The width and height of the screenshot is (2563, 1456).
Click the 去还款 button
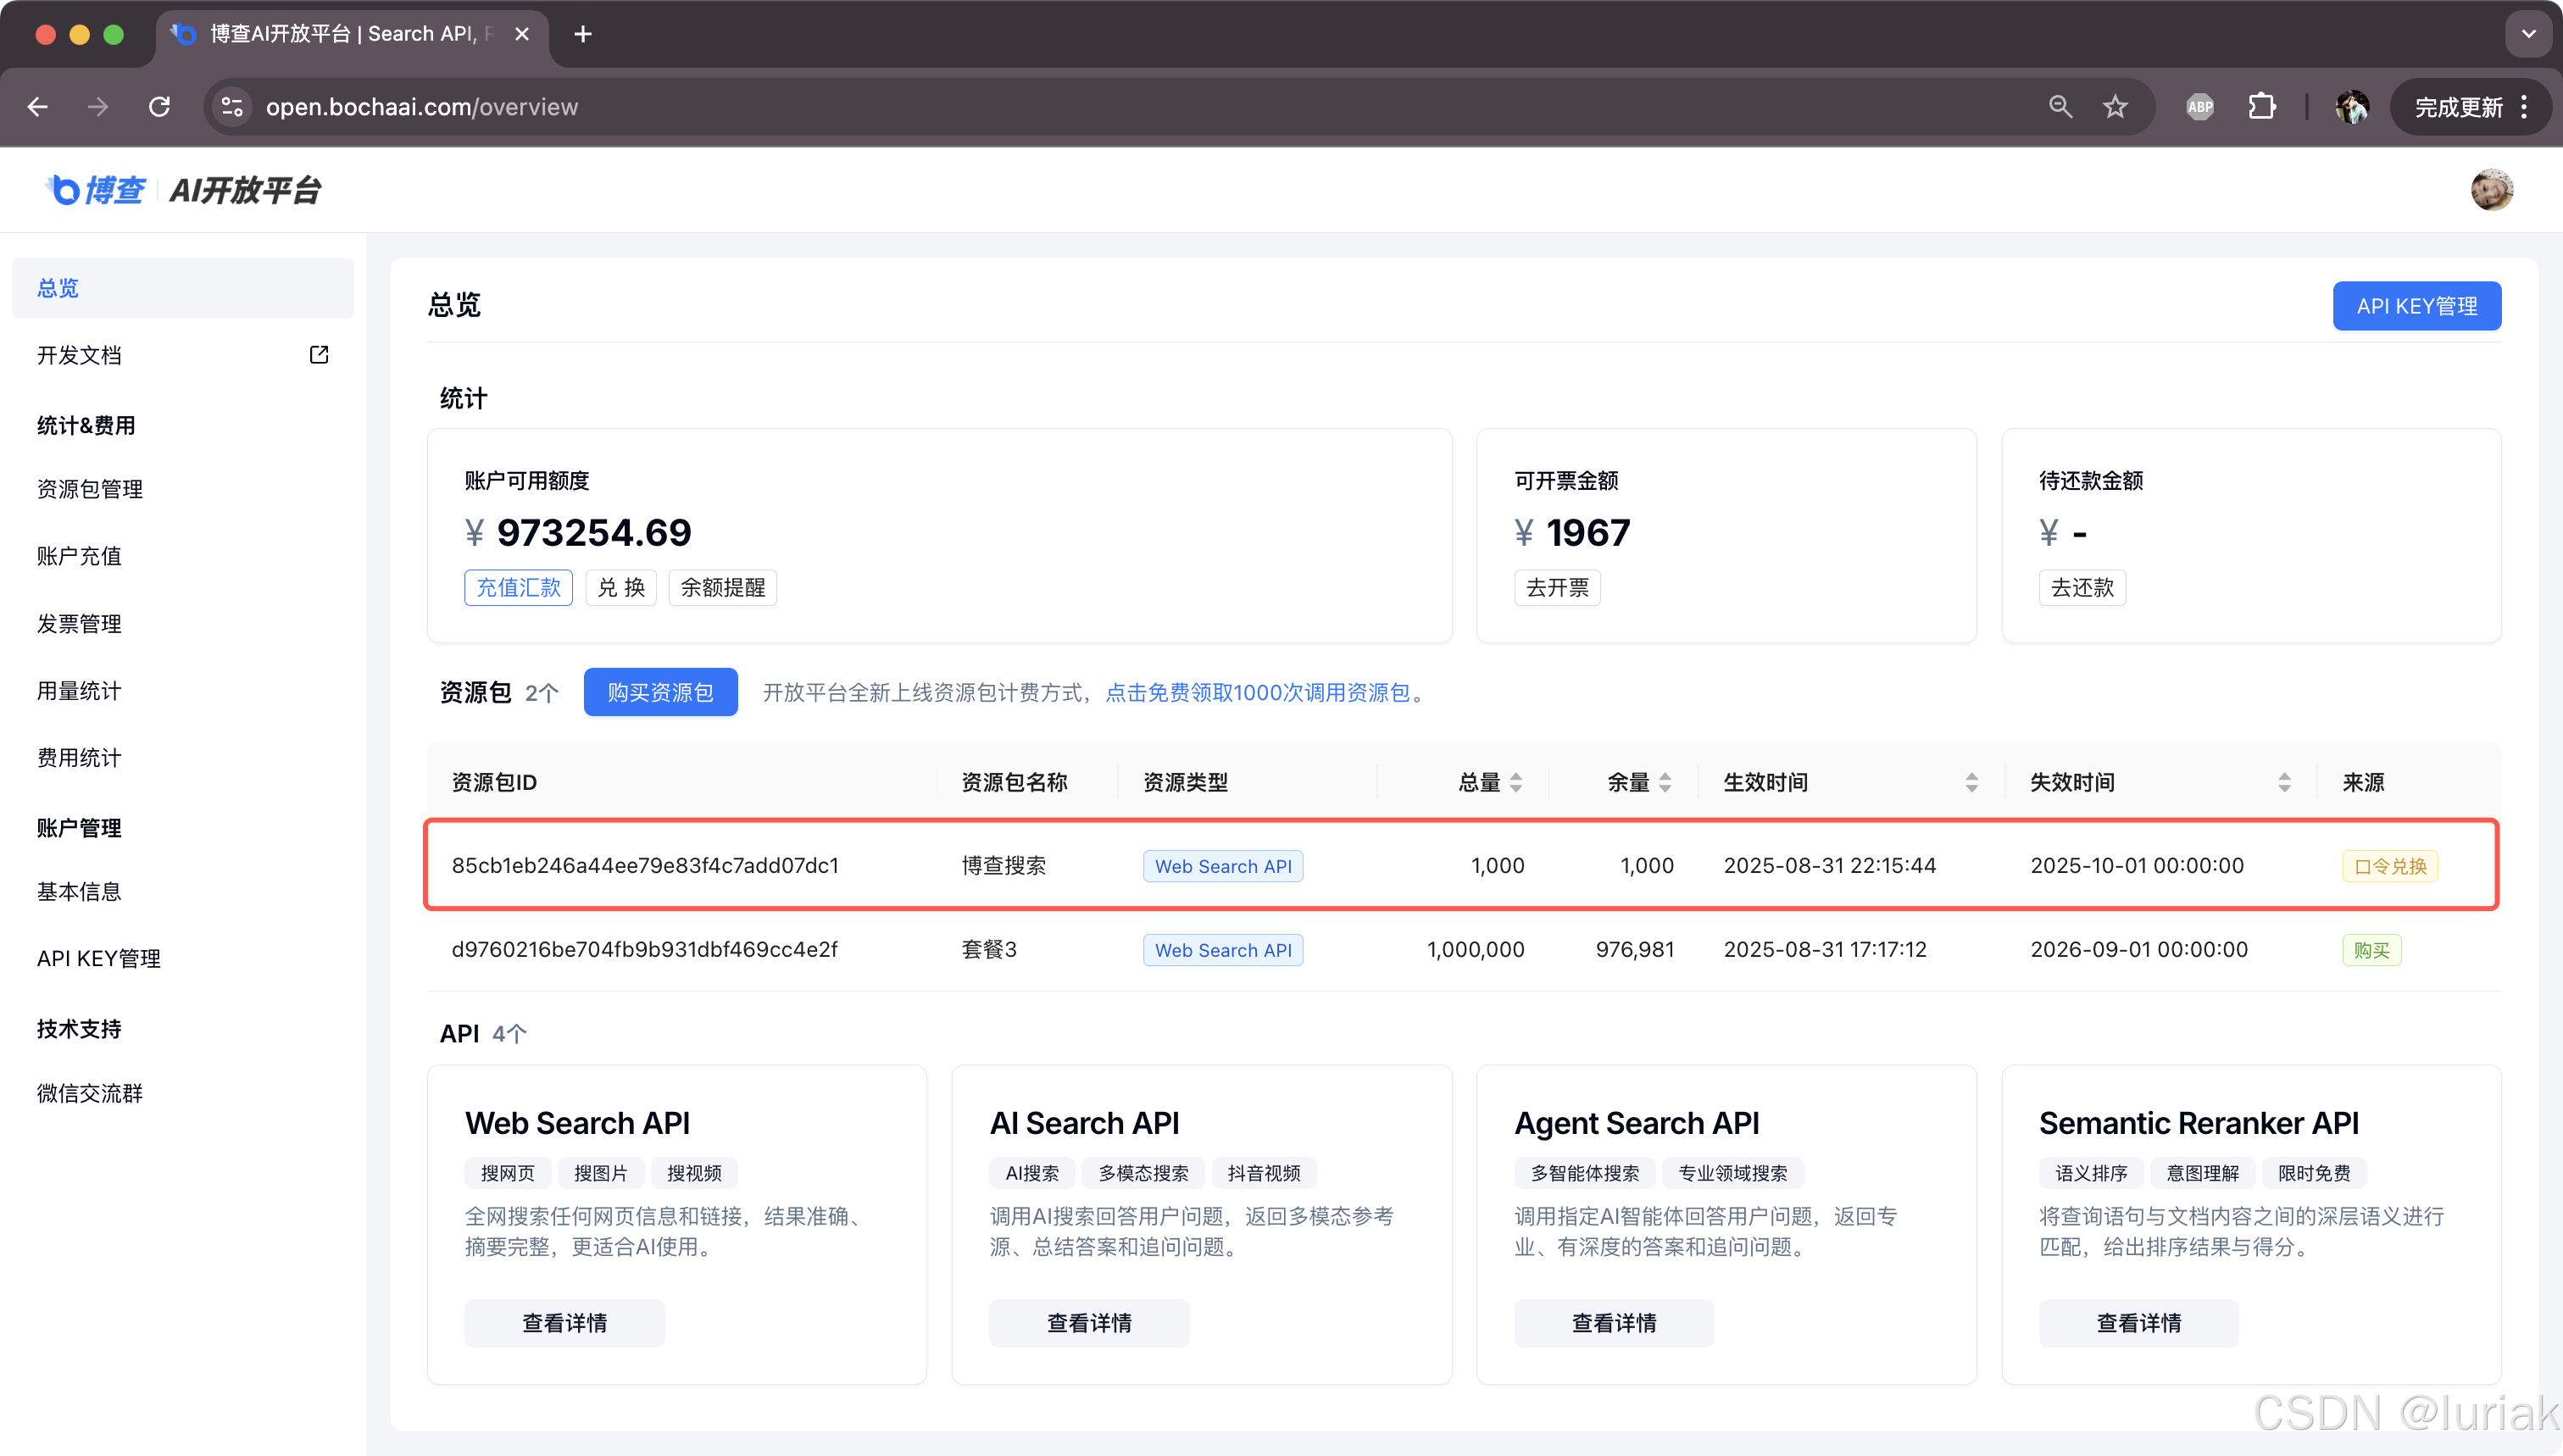[2082, 588]
